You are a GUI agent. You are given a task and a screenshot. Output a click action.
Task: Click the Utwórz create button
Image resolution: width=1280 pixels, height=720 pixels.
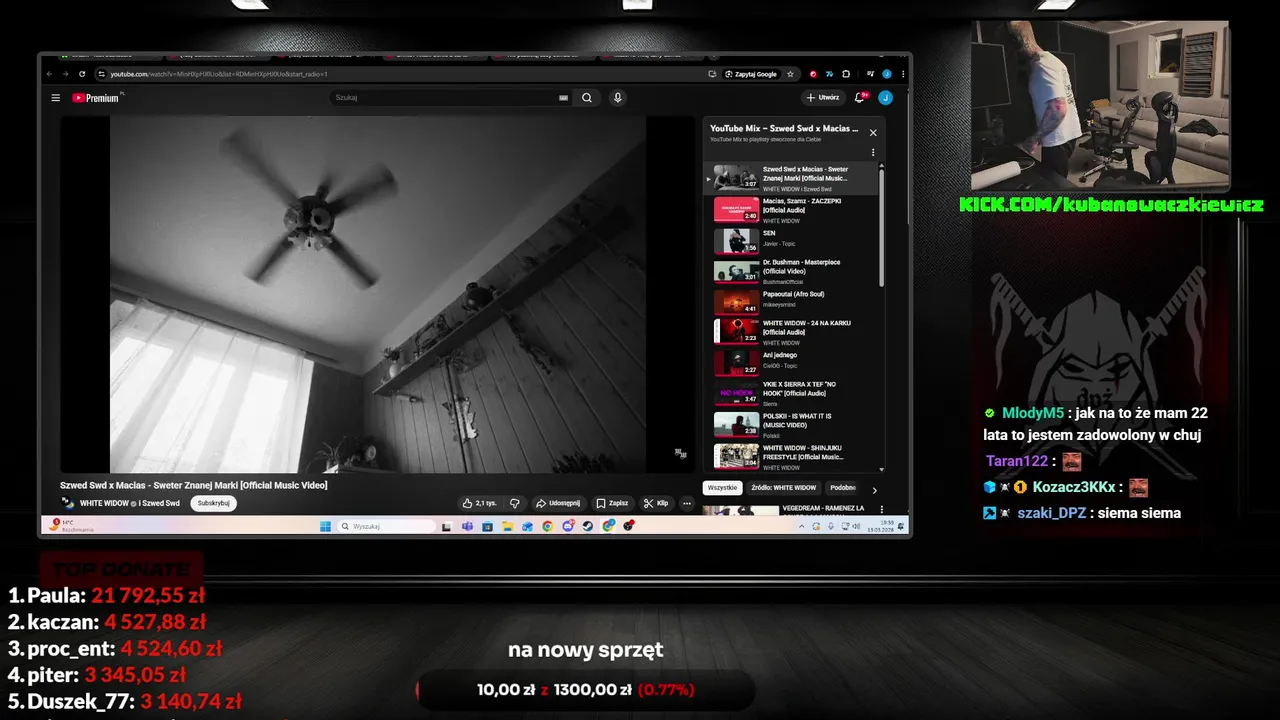pos(823,98)
